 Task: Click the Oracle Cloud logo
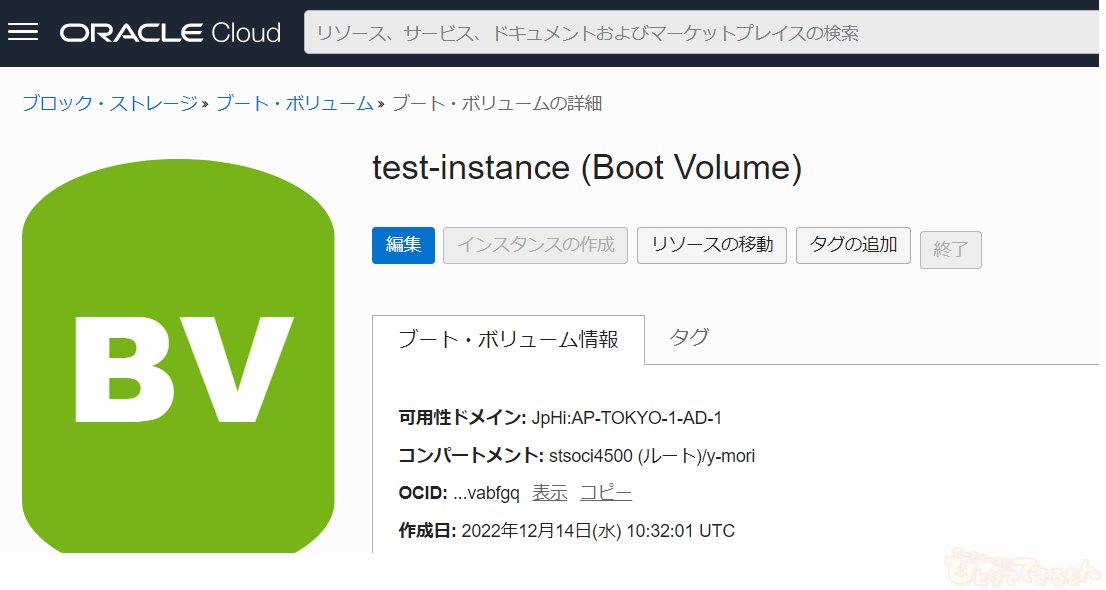pyautogui.click(x=170, y=33)
